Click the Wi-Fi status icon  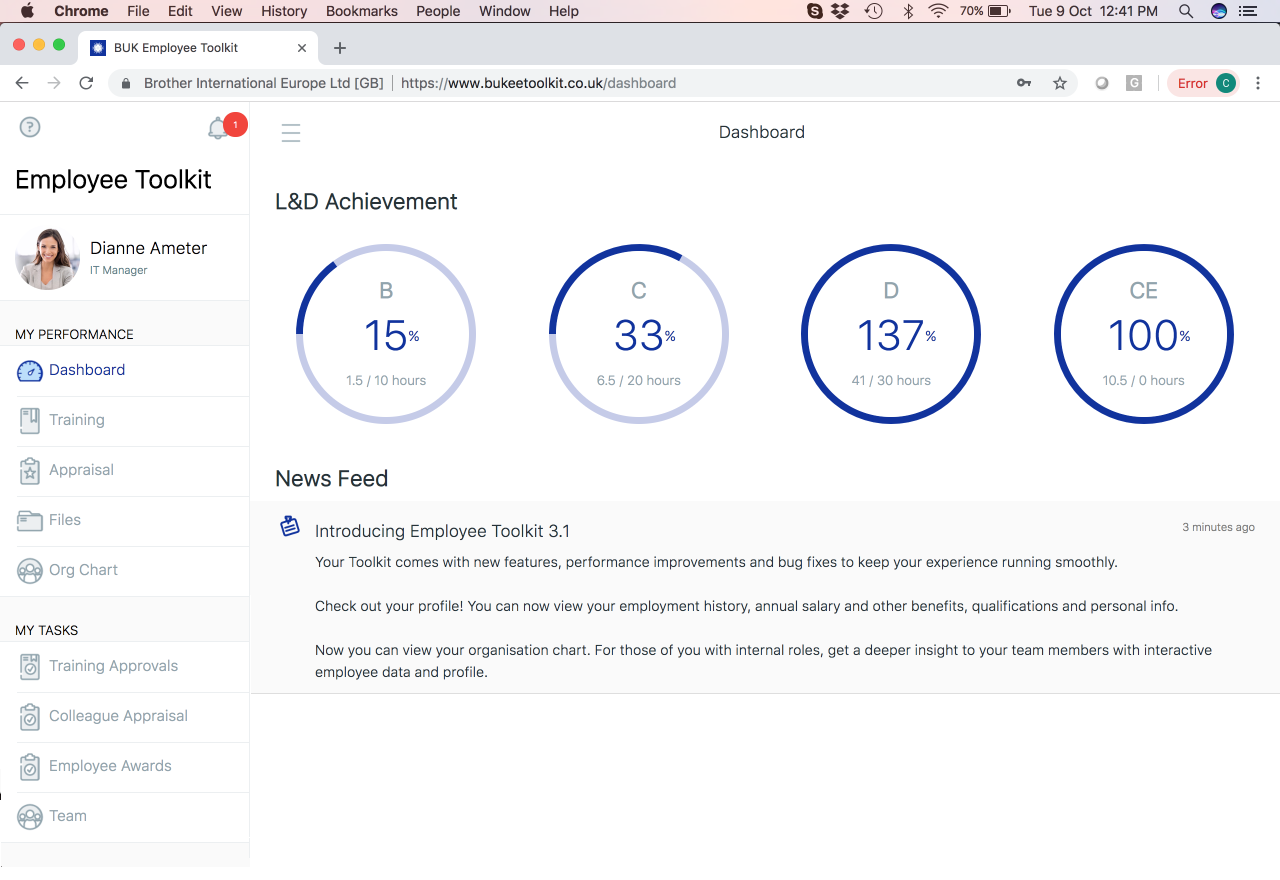(x=938, y=11)
